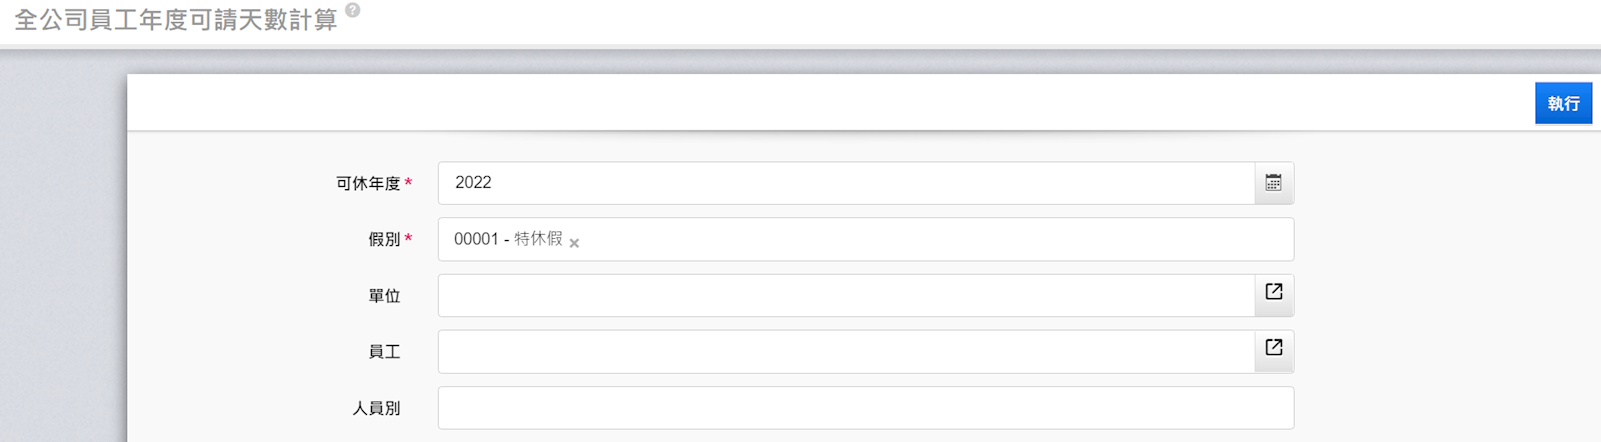
Task: Open the 人員別 selection field
Action: point(866,408)
